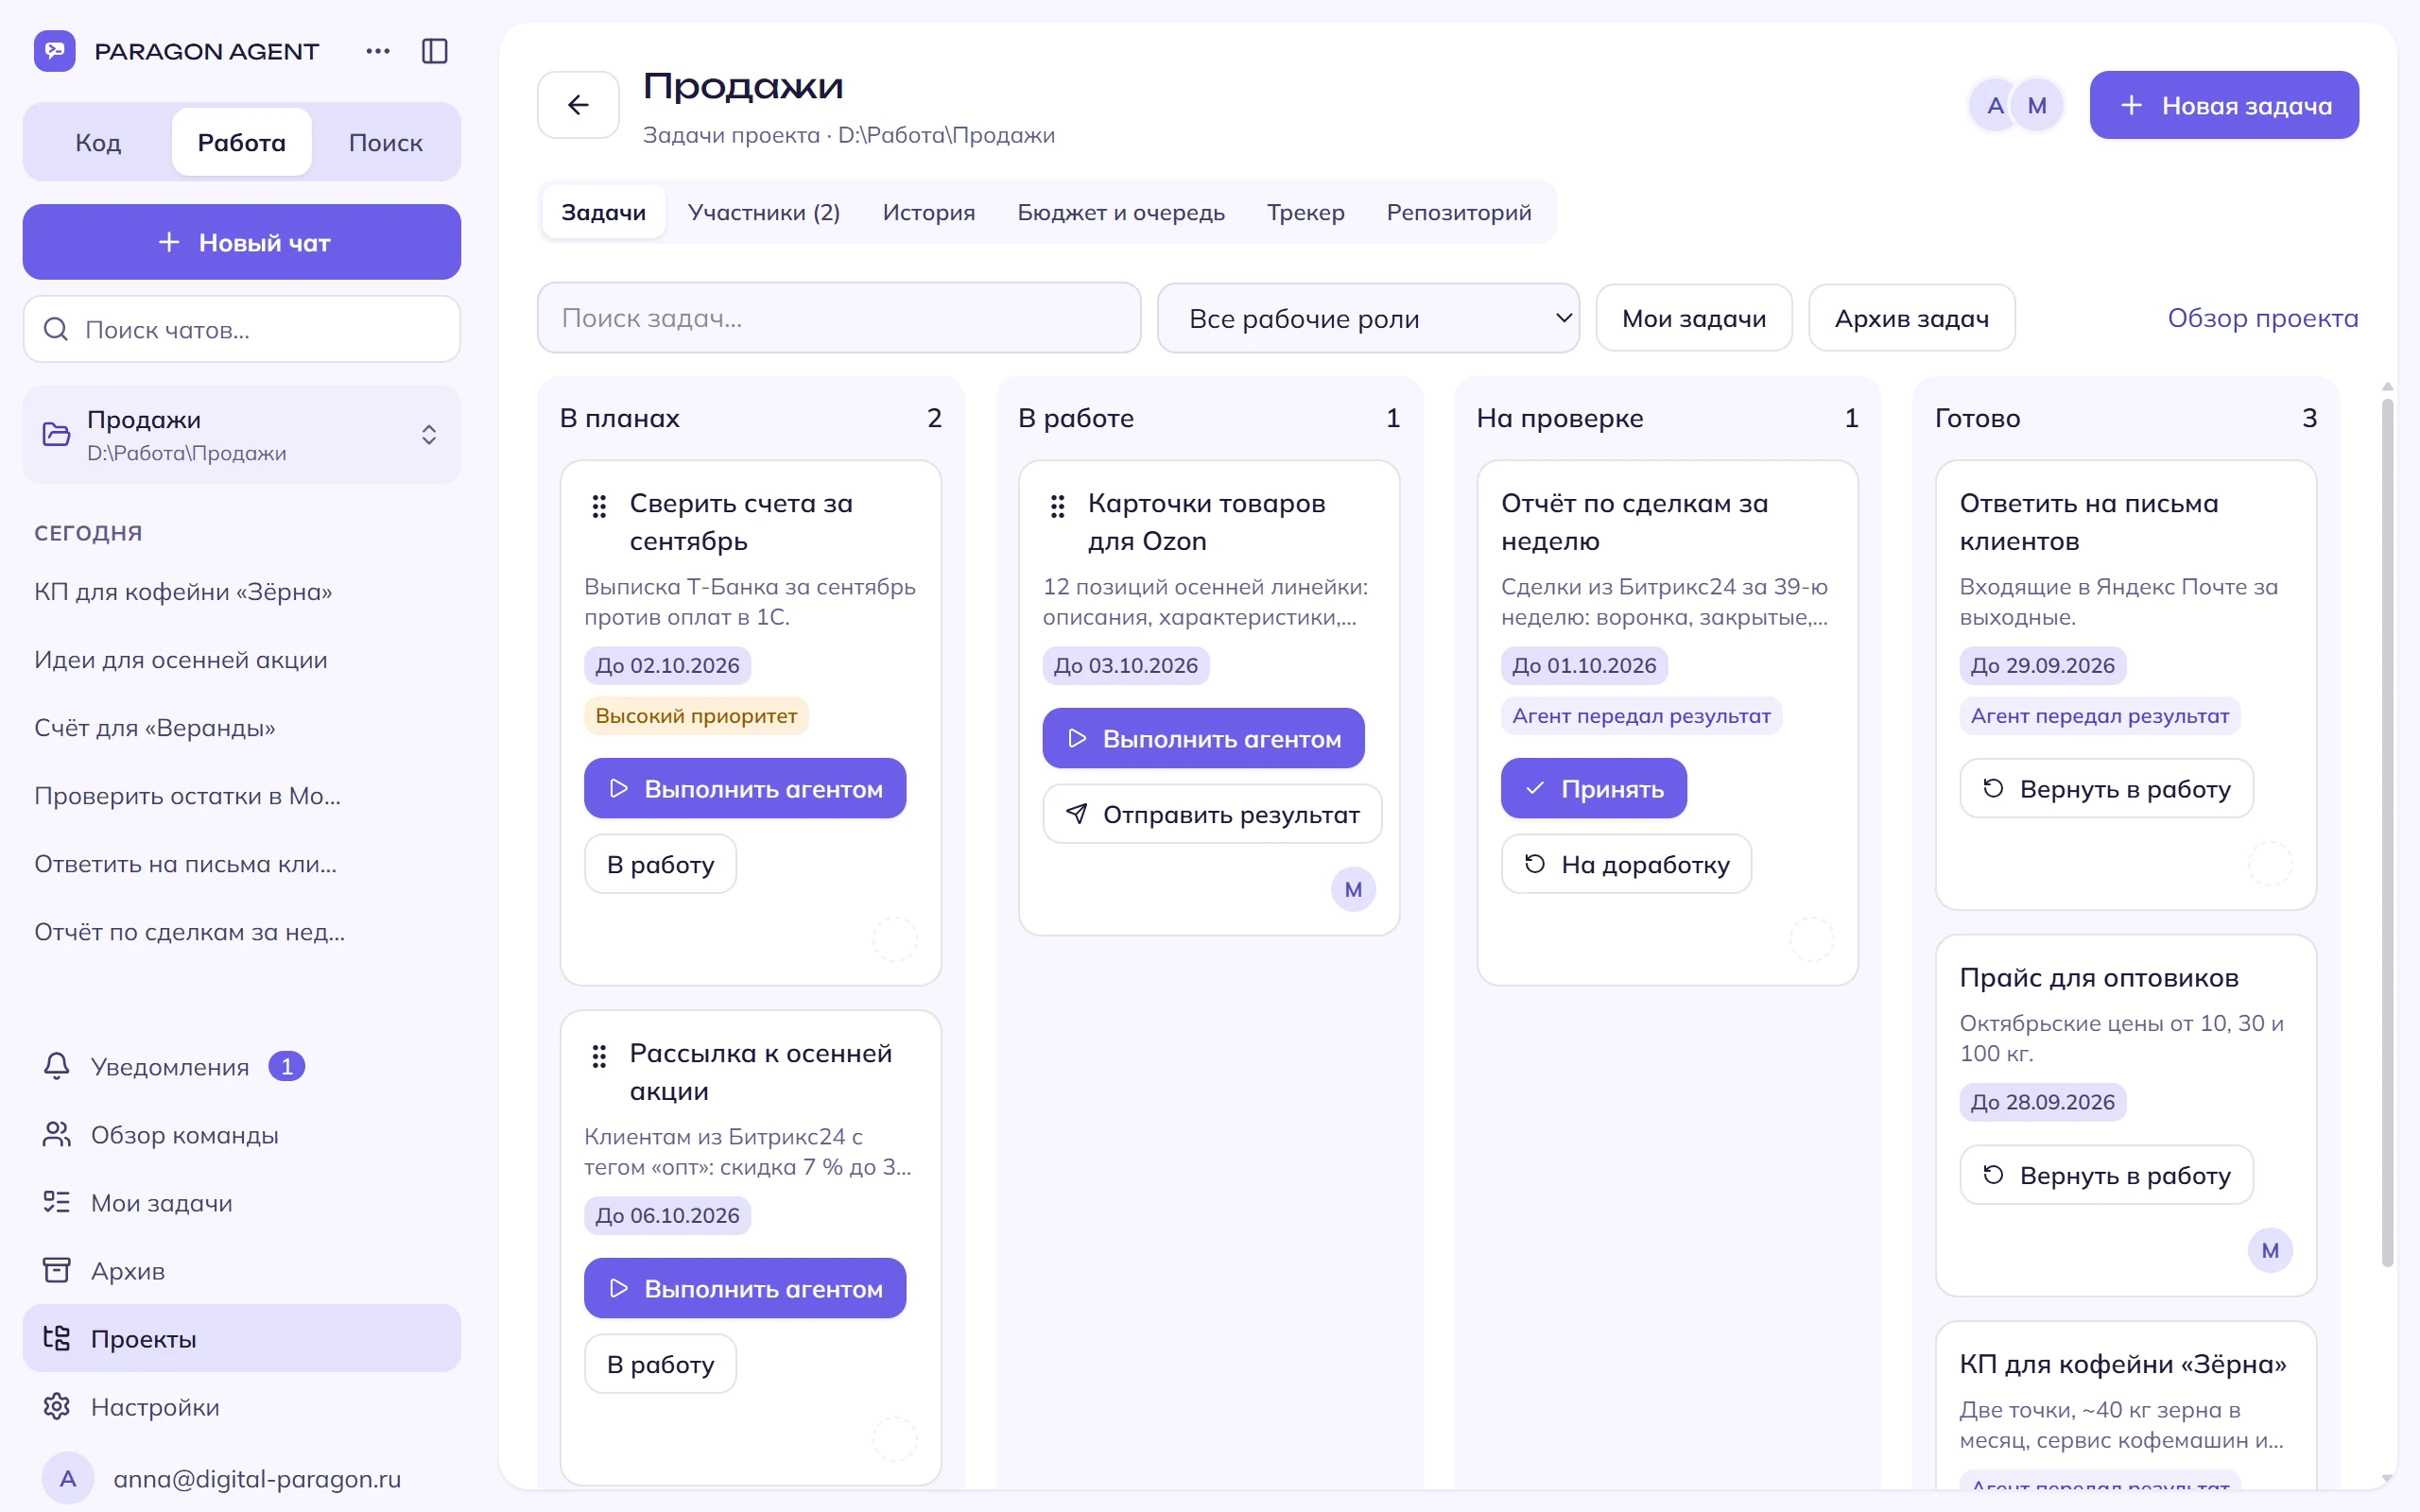The height and width of the screenshot is (1512, 2420).
Task: Toggle the sidebar panel icon
Action: (x=434, y=51)
